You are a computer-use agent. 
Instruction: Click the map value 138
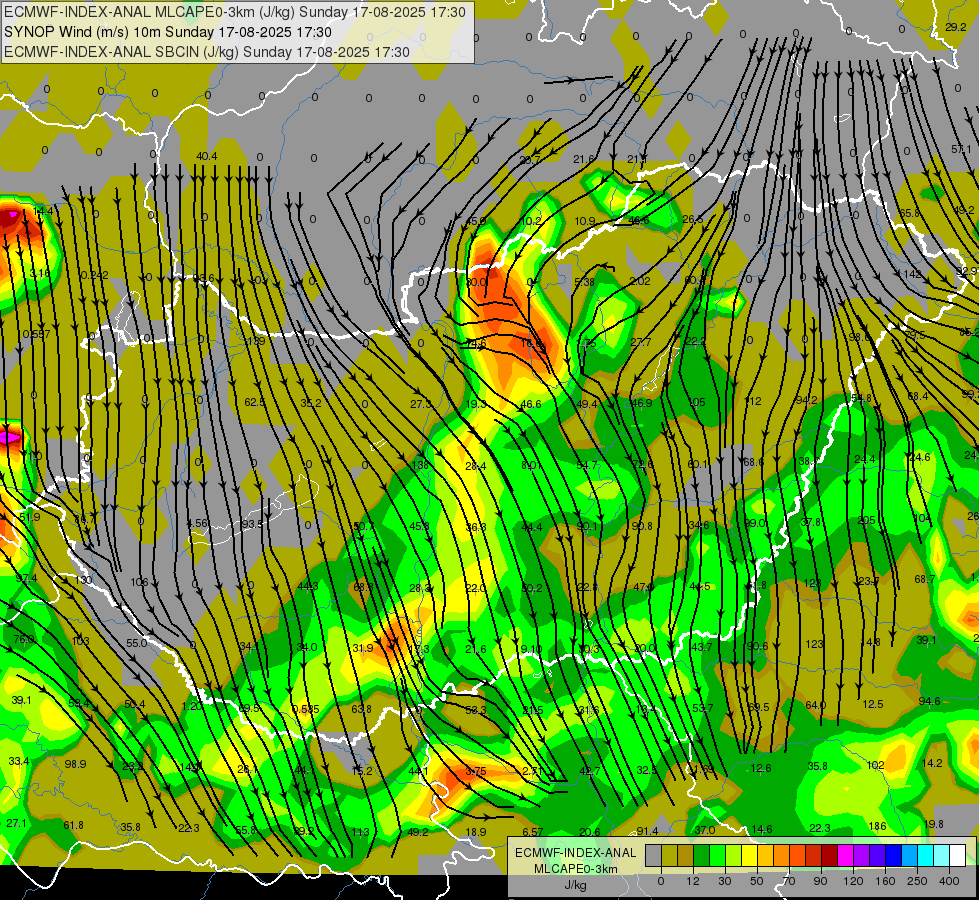420,465
